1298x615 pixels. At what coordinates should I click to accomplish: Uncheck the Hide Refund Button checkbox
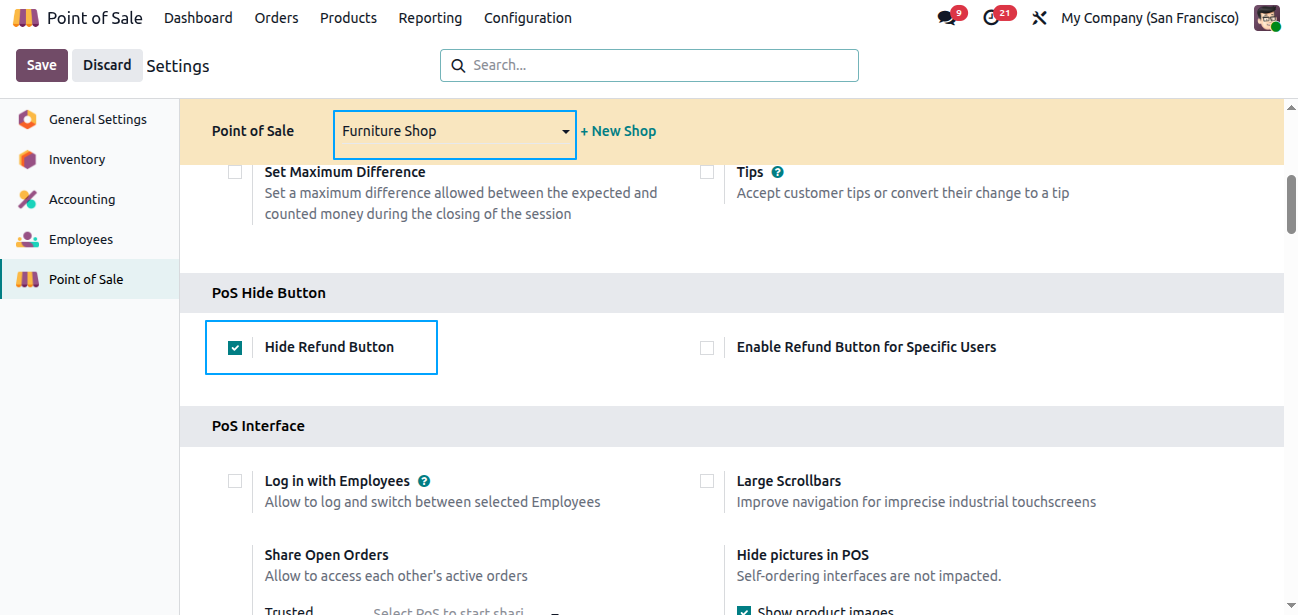point(235,348)
